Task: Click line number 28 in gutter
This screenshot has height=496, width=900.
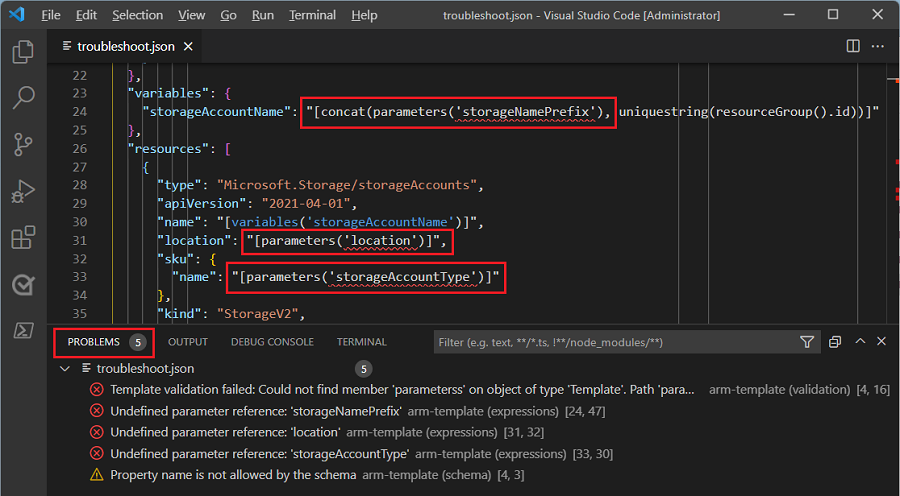Action: (x=80, y=185)
